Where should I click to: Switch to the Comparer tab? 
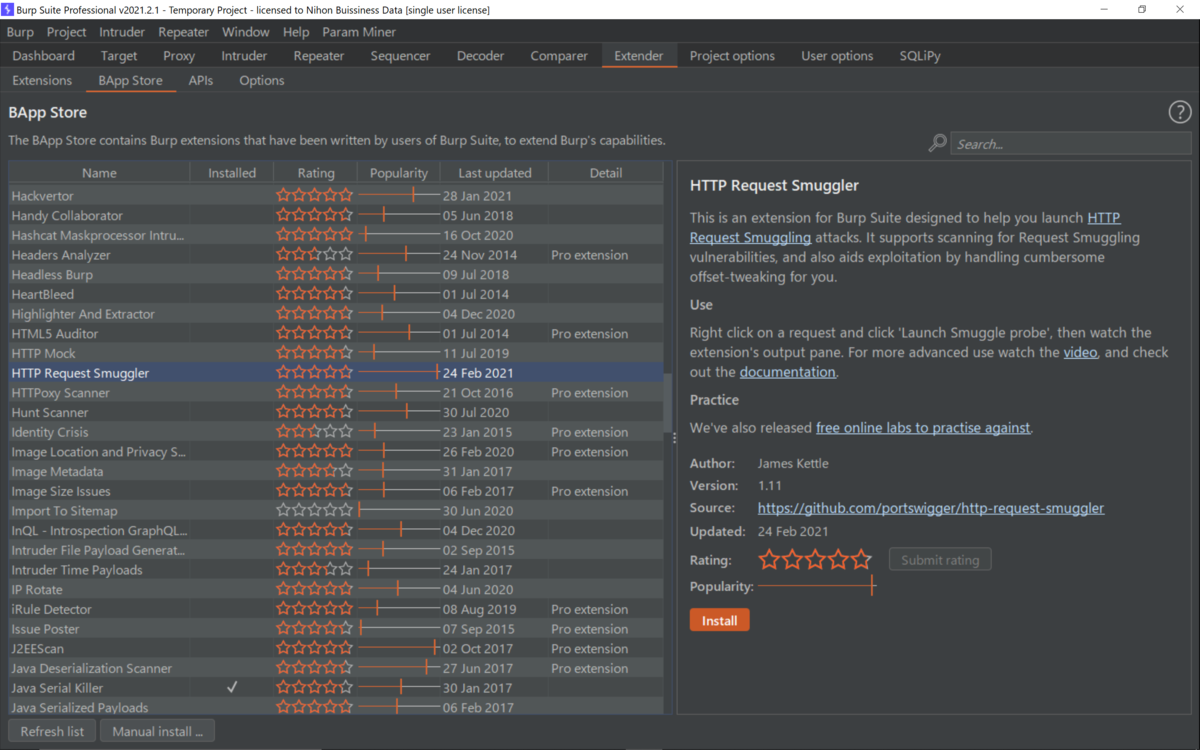[x=559, y=56]
